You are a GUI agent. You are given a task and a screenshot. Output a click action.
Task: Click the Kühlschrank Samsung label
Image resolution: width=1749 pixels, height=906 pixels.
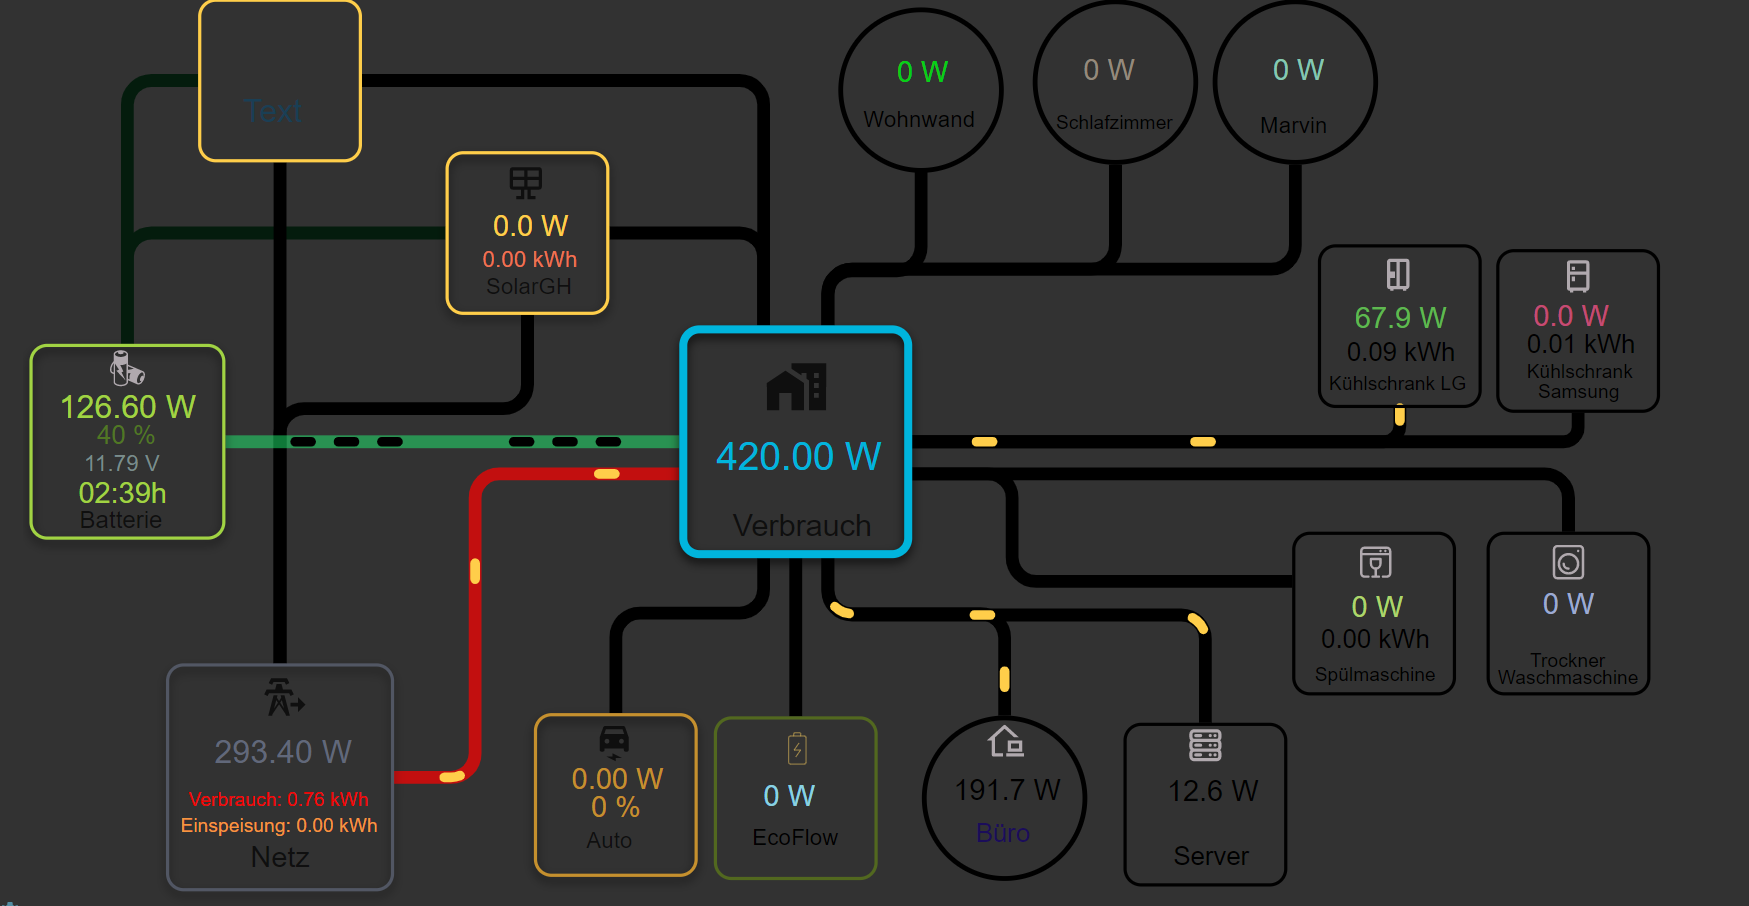(1579, 381)
